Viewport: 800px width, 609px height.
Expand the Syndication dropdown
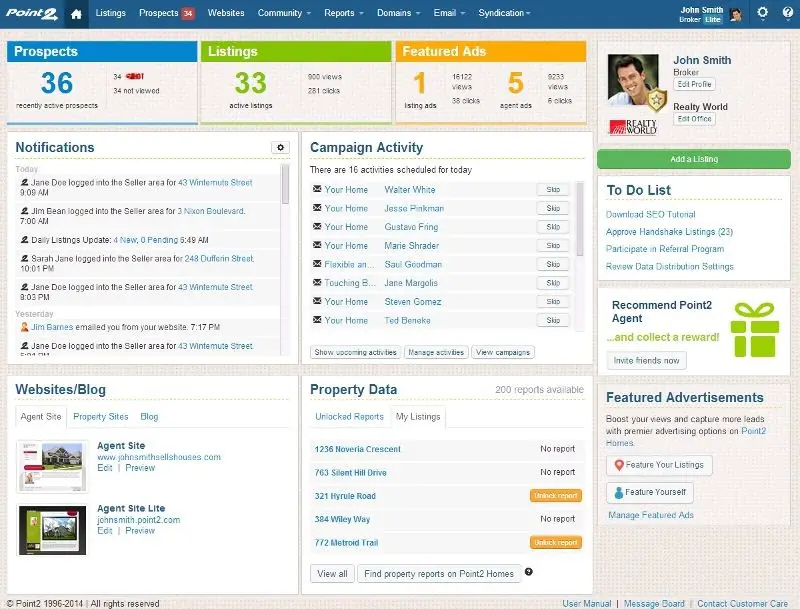coord(504,13)
